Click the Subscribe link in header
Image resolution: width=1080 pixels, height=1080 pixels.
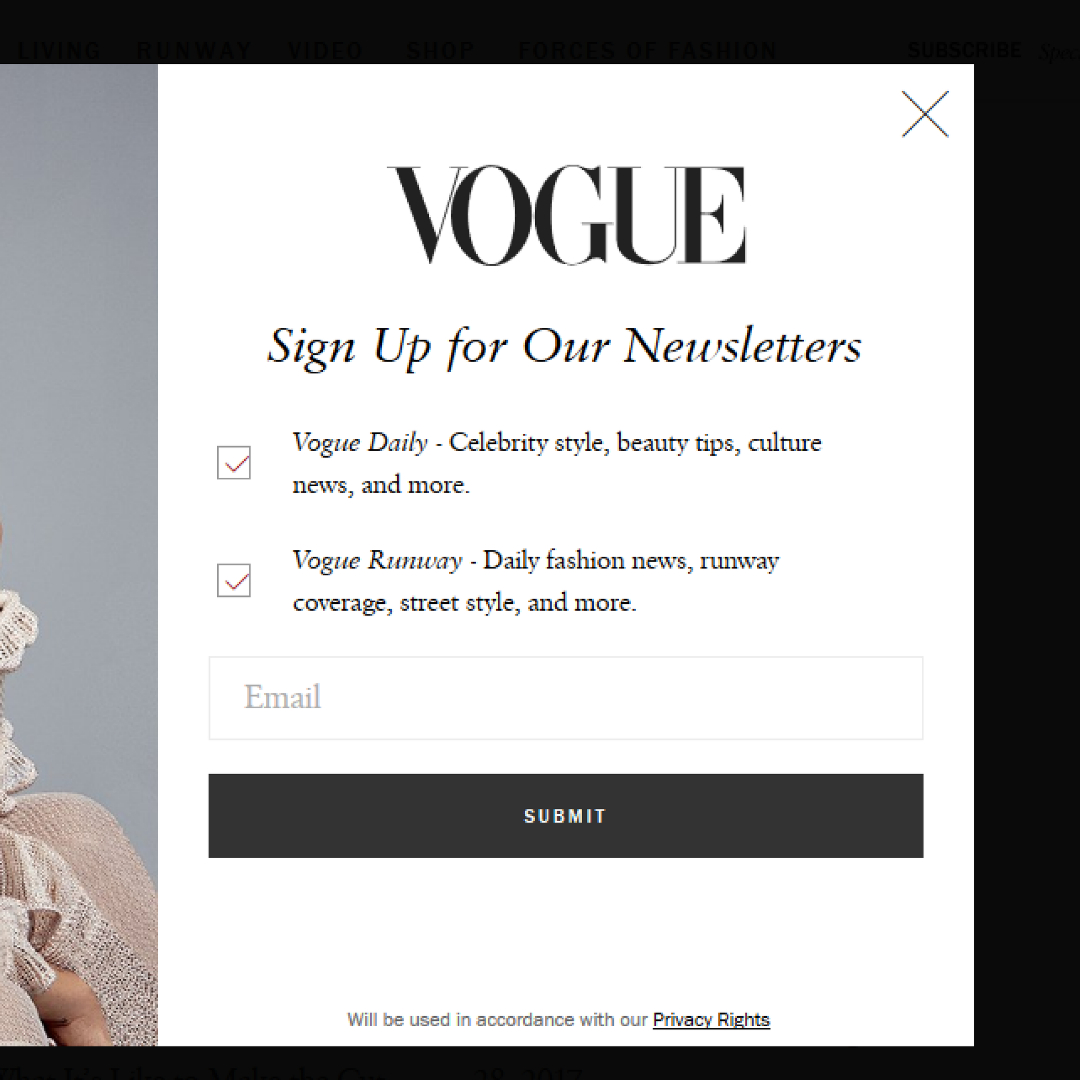(x=964, y=50)
